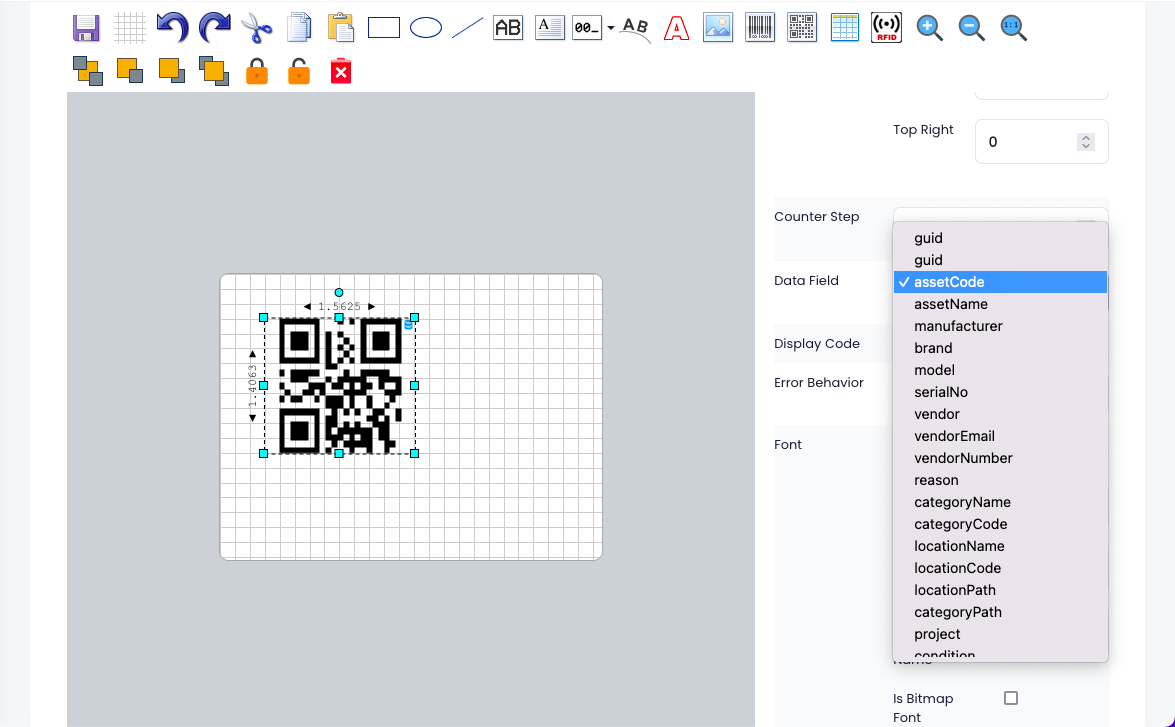Screen dimensions: 1175x727
Task: Click the Zoom 1:1 magnifier
Action: (1014, 28)
